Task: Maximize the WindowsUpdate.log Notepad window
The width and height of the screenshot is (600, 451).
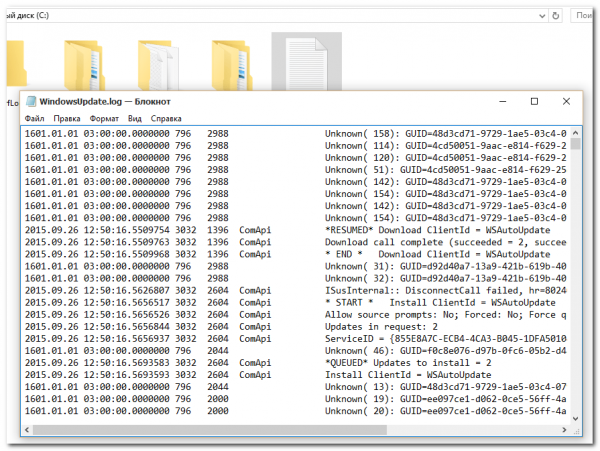Action: (534, 101)
